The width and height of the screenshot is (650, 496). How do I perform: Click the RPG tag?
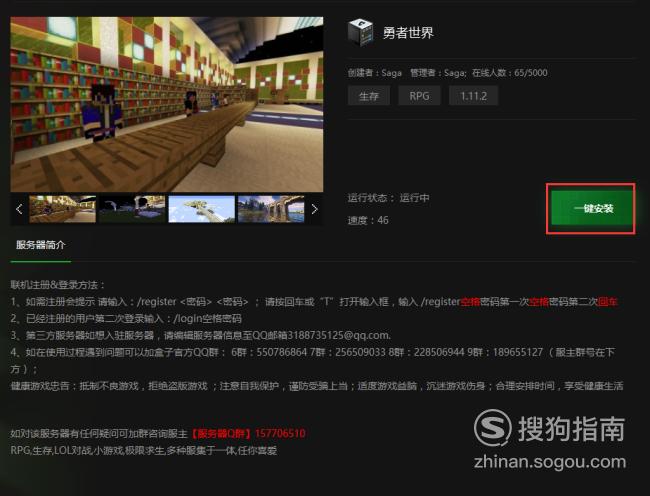point(419,96)
